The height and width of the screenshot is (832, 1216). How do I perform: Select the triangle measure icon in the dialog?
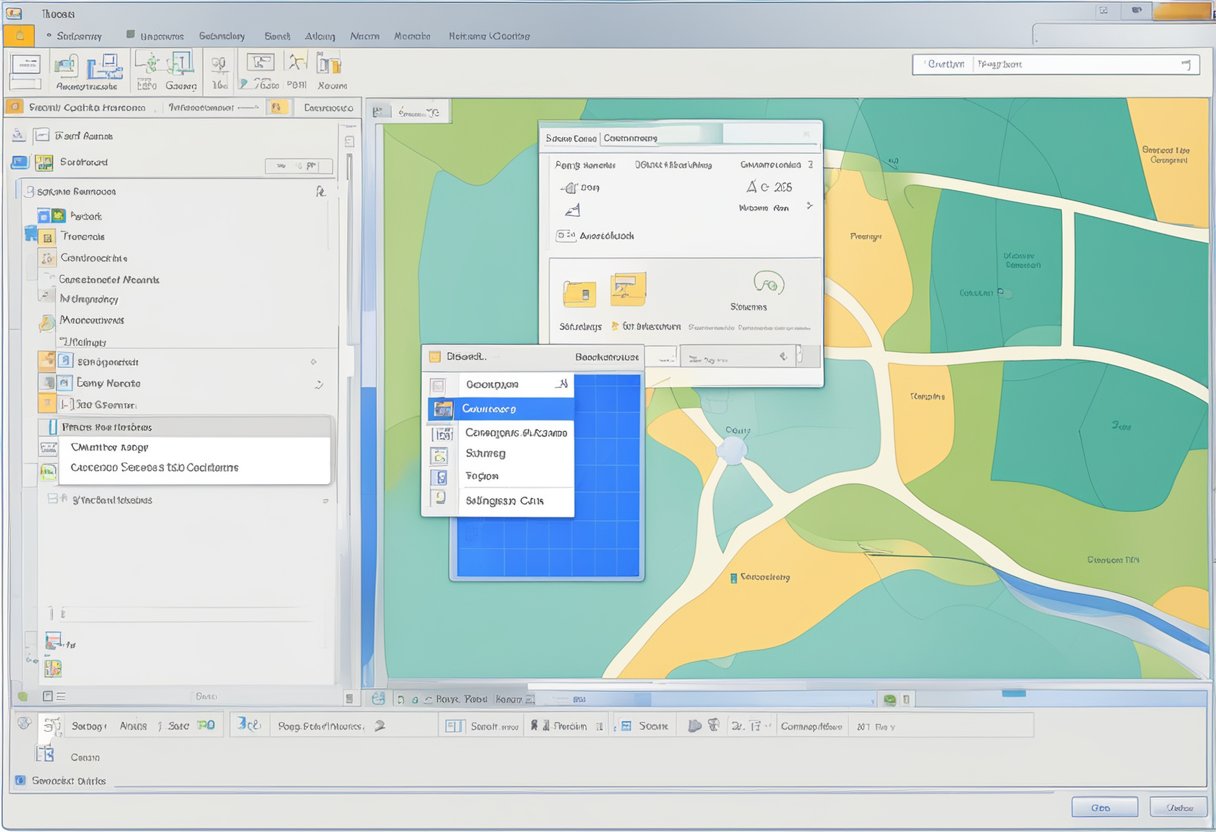click(572, 210)
